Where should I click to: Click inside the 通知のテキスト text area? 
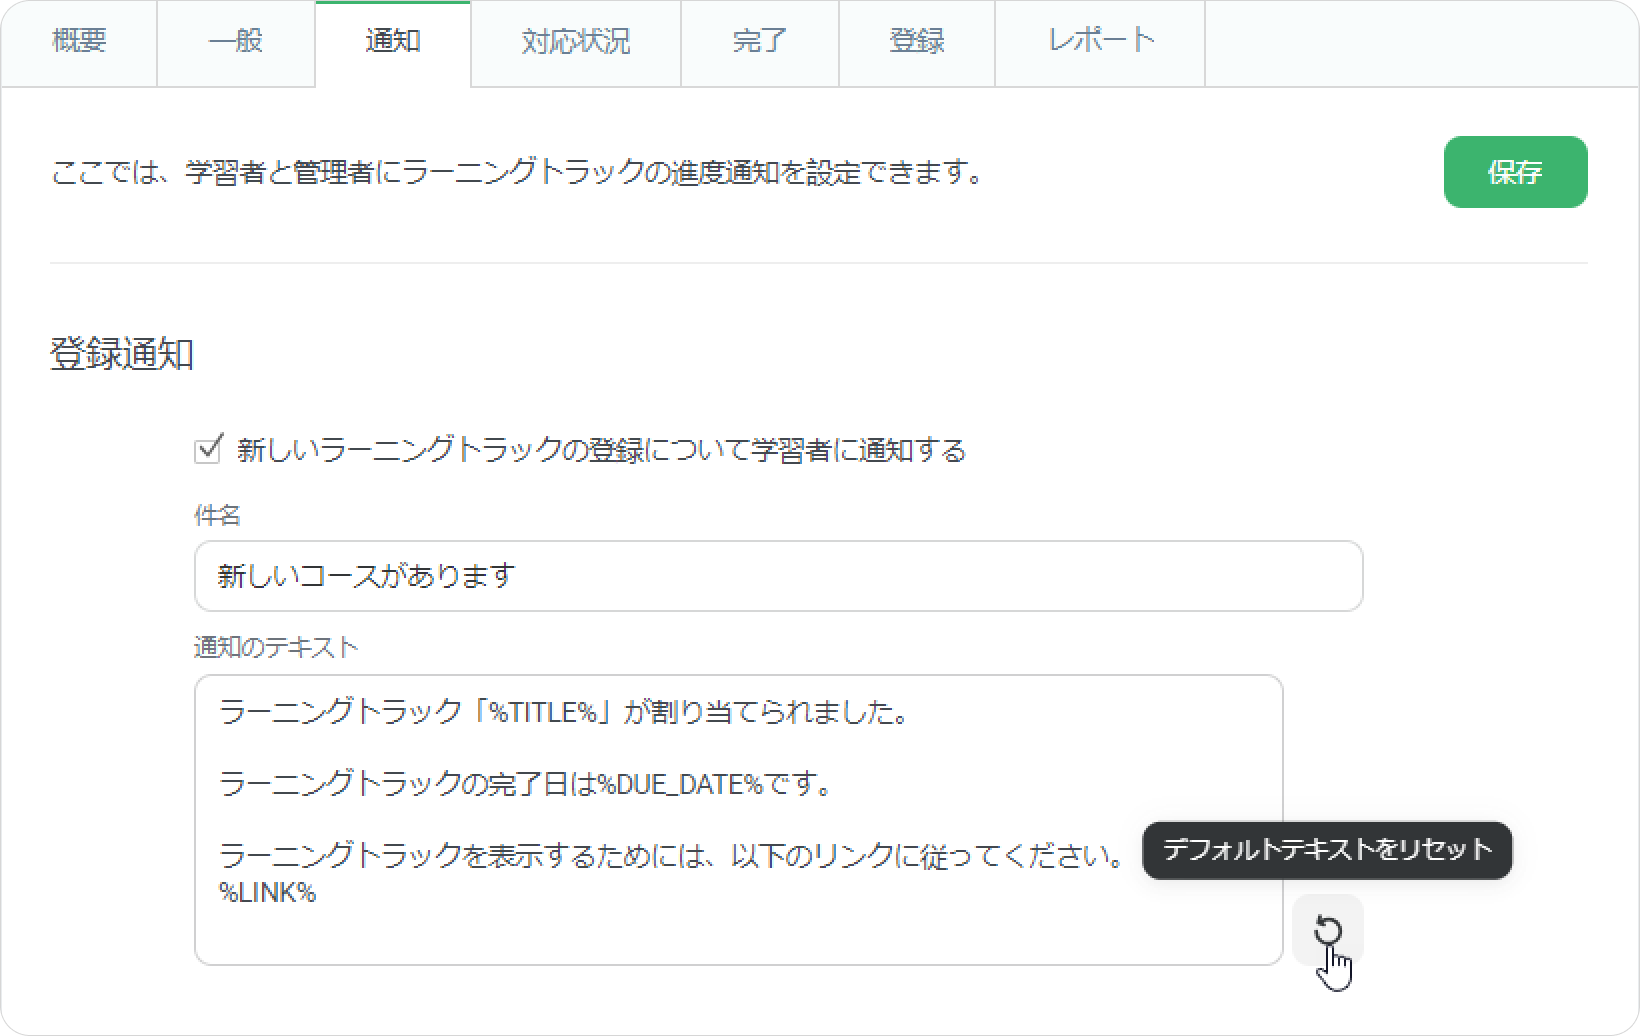738,820
